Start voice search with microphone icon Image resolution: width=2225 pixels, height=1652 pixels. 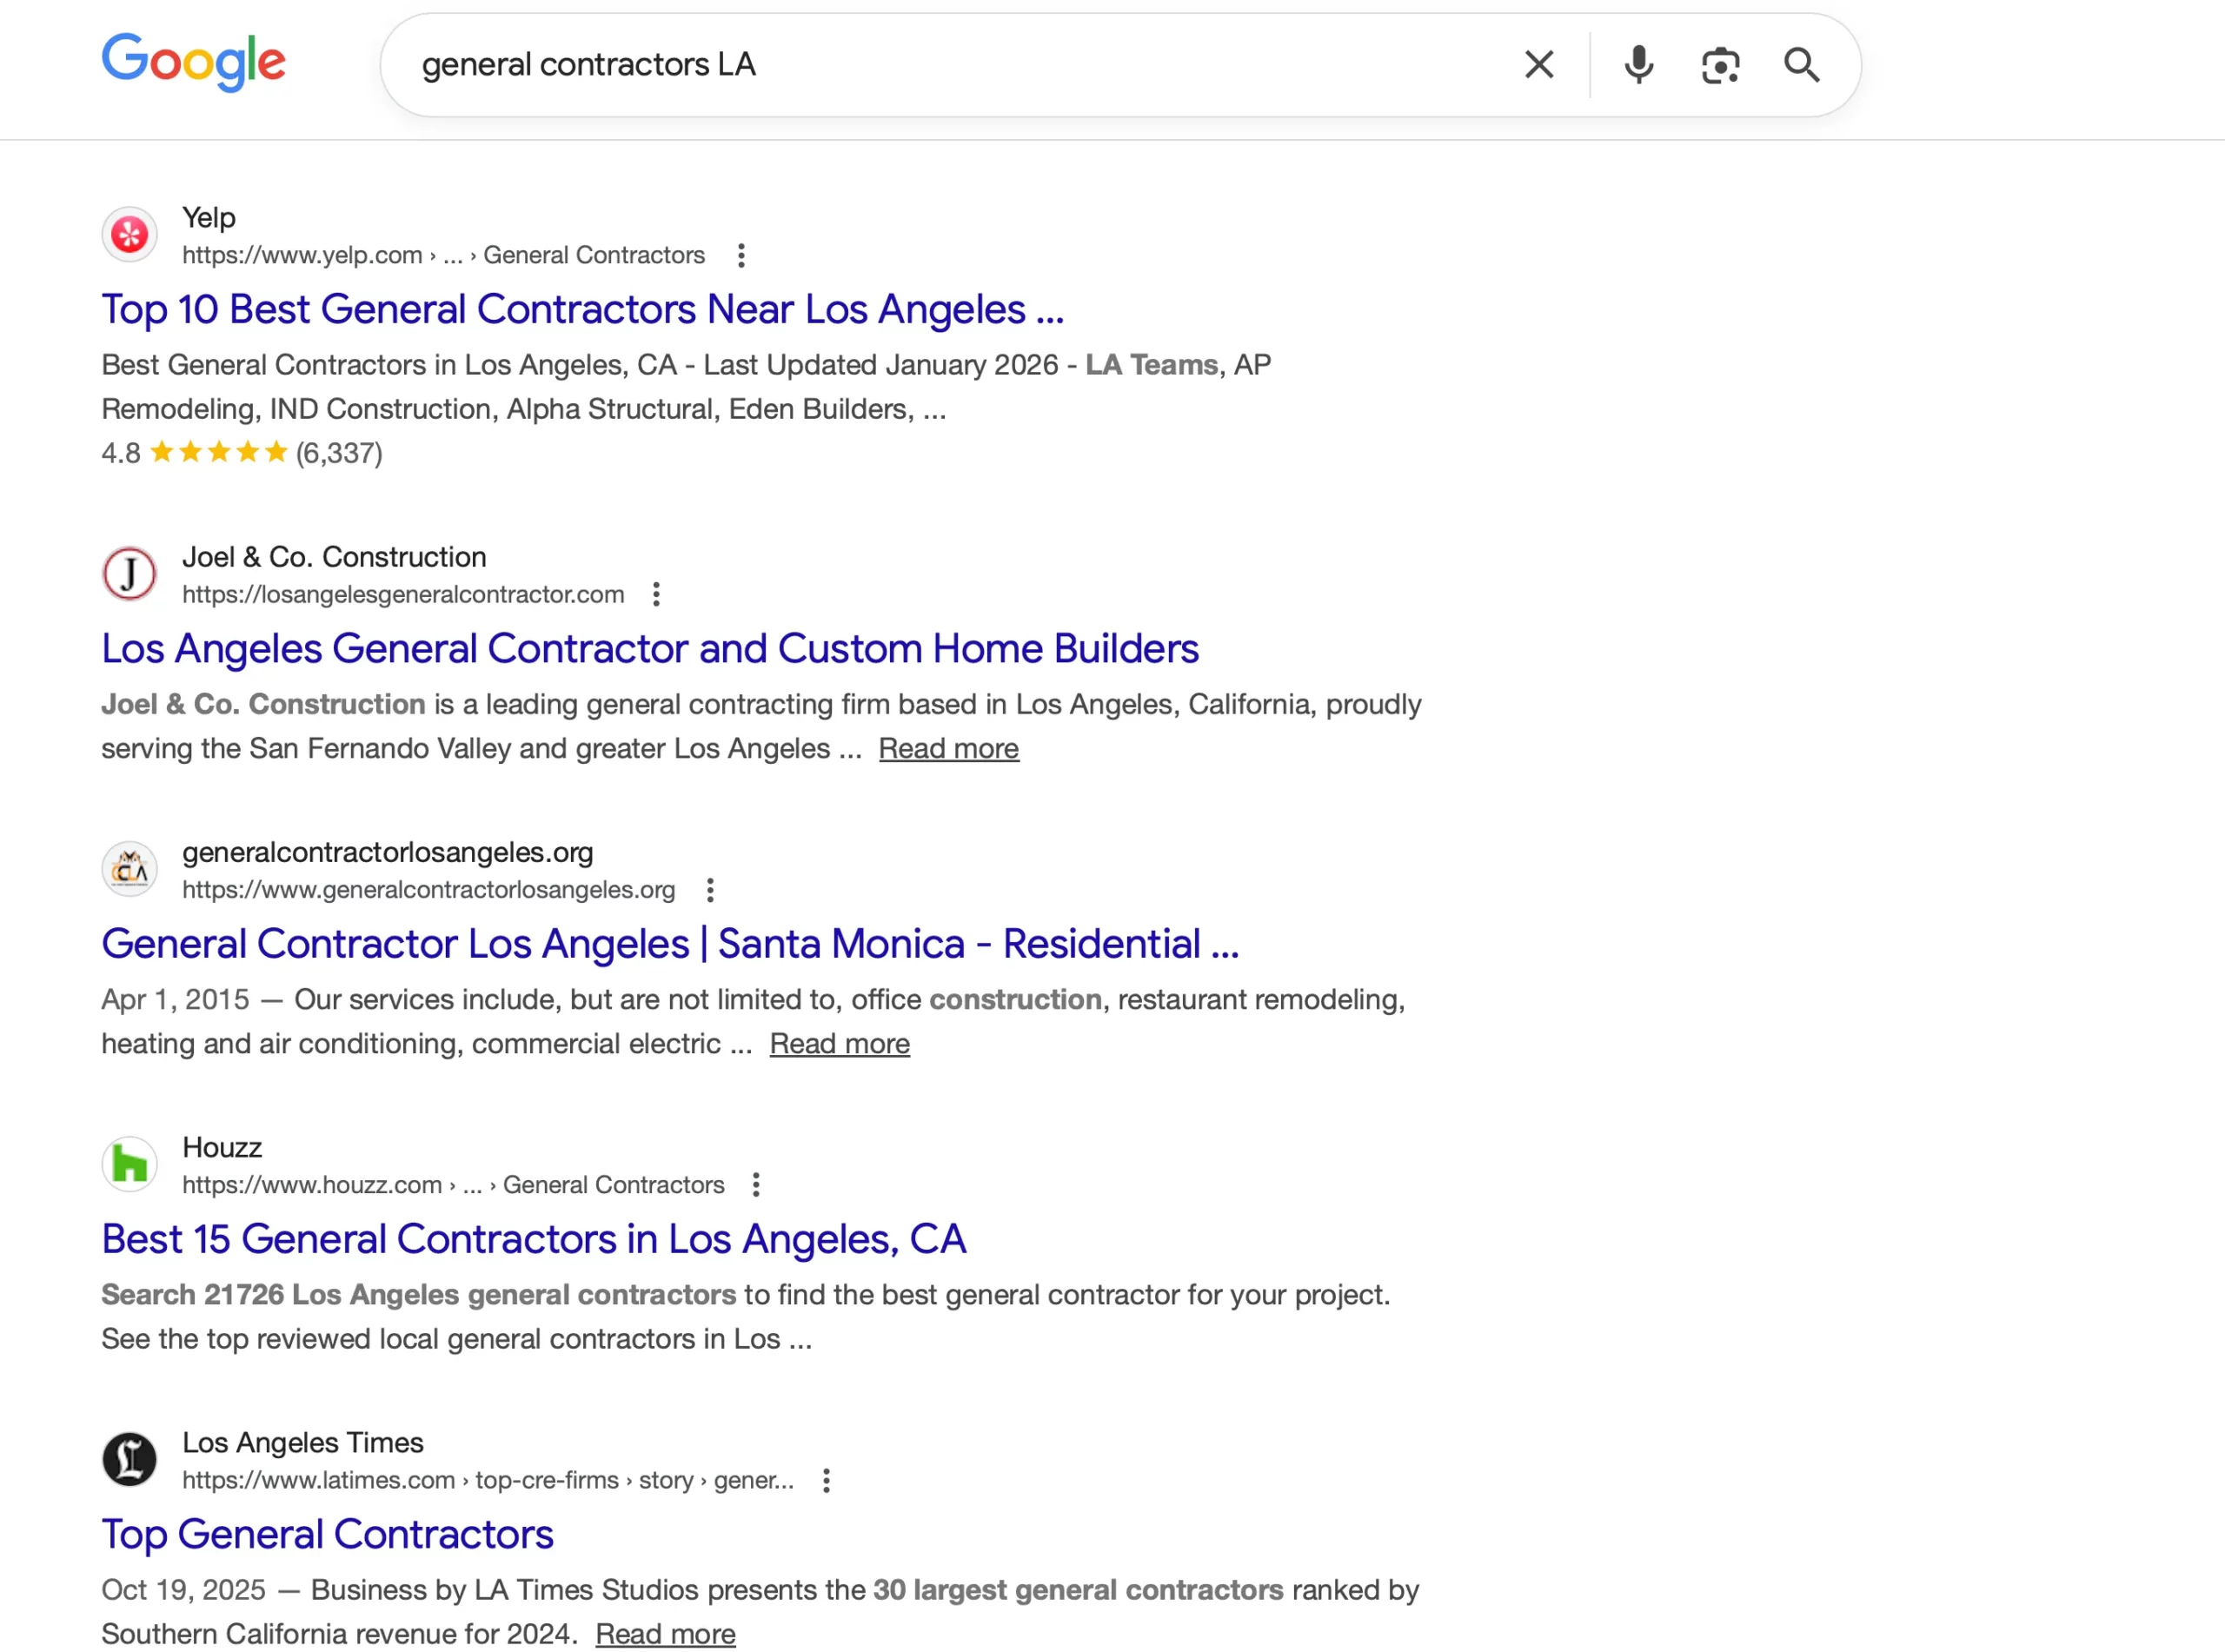tap(1638, 65)
